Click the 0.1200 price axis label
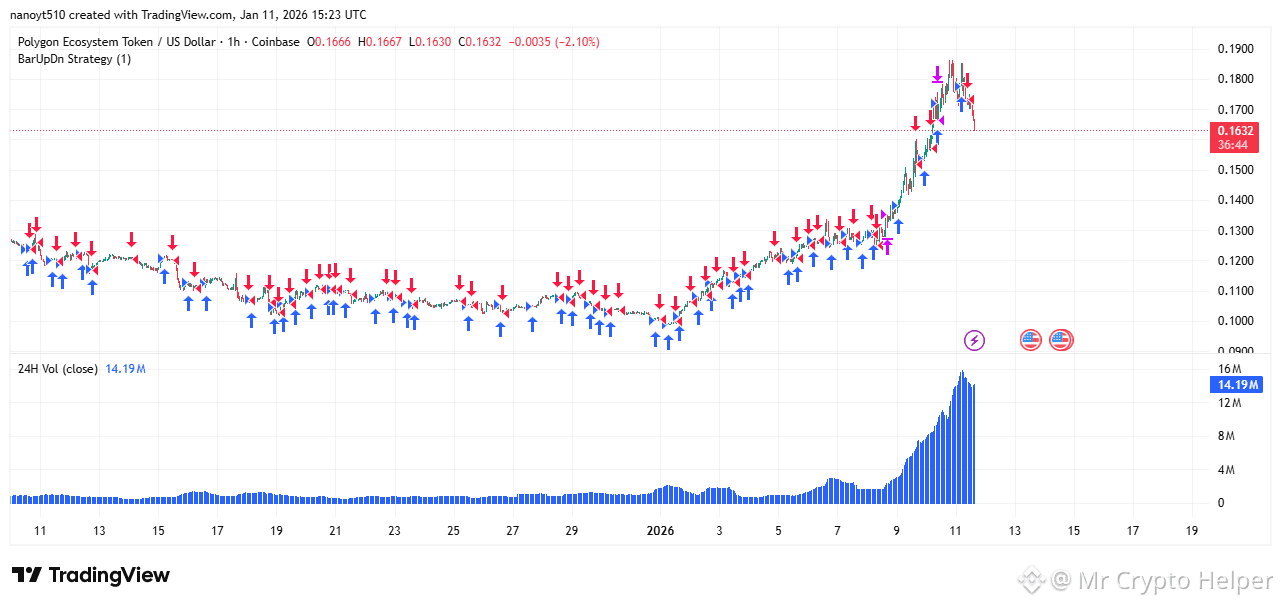This screenshot has width=1281, height=605. [1234, 261]
